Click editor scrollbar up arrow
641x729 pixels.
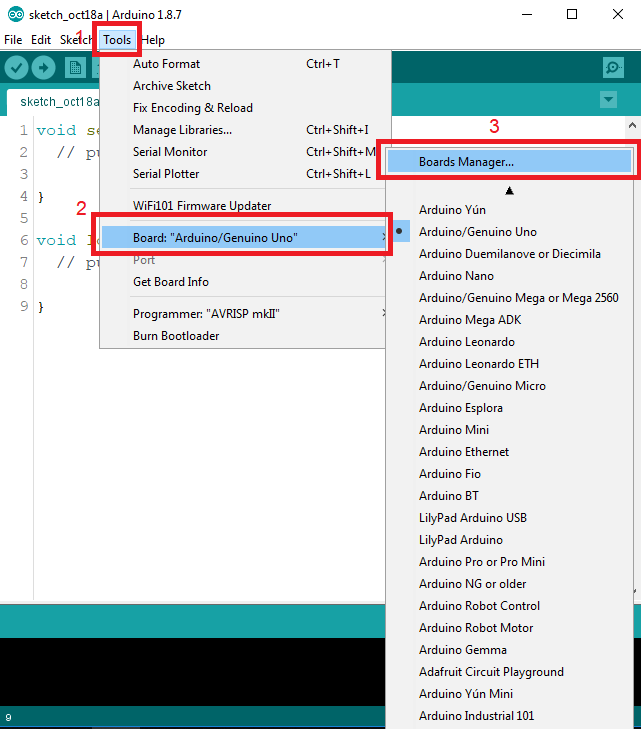[632, 126]
